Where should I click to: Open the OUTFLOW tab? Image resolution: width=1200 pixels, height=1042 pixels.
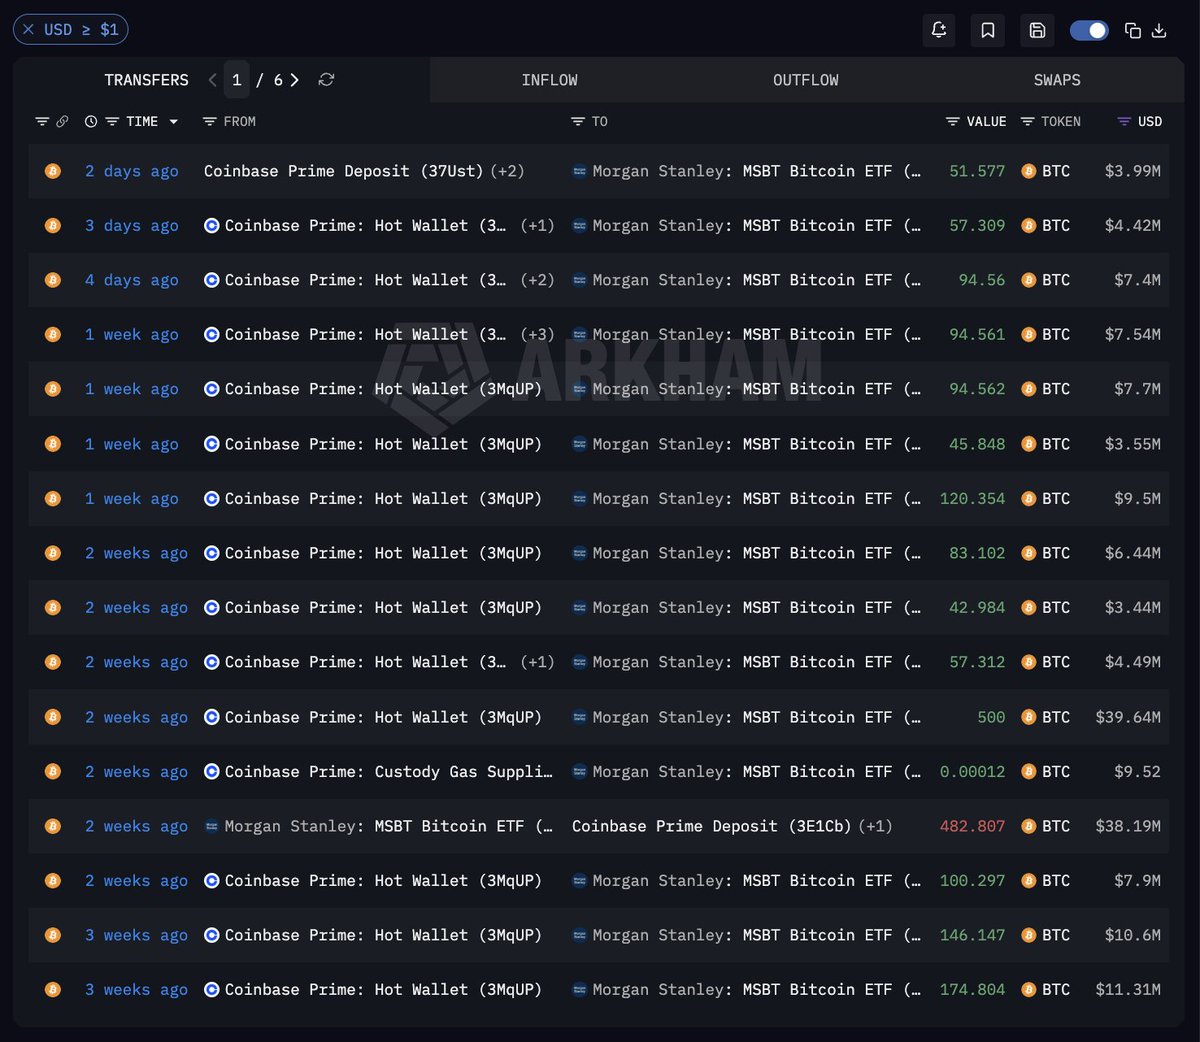pyautogui.click(x=805, y=80)
